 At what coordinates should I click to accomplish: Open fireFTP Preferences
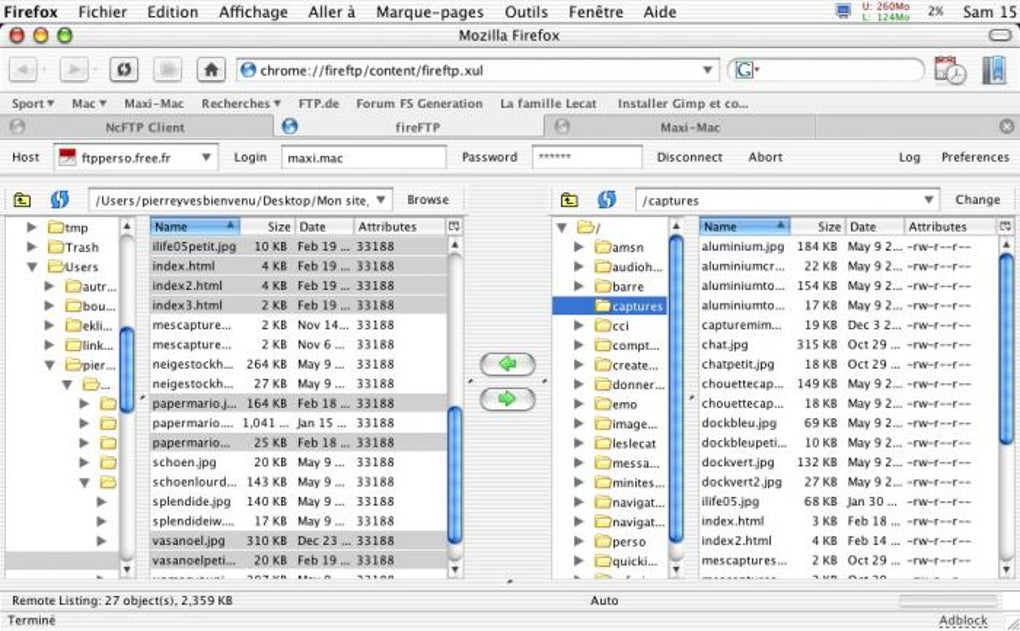click(975, 157)
